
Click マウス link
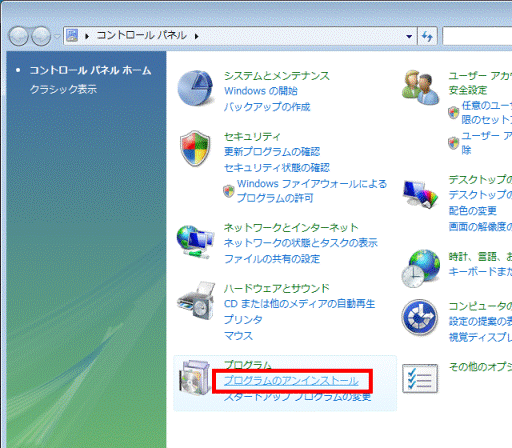238,336
